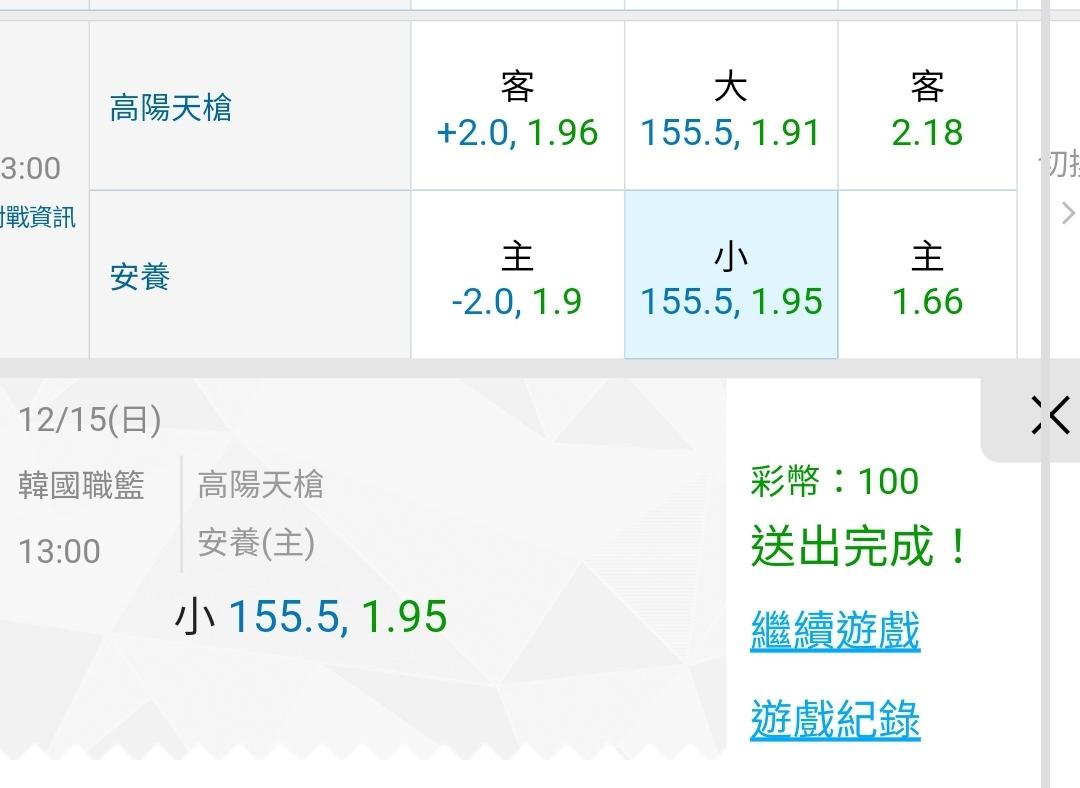Open 安養 team name link

[140, 277]
